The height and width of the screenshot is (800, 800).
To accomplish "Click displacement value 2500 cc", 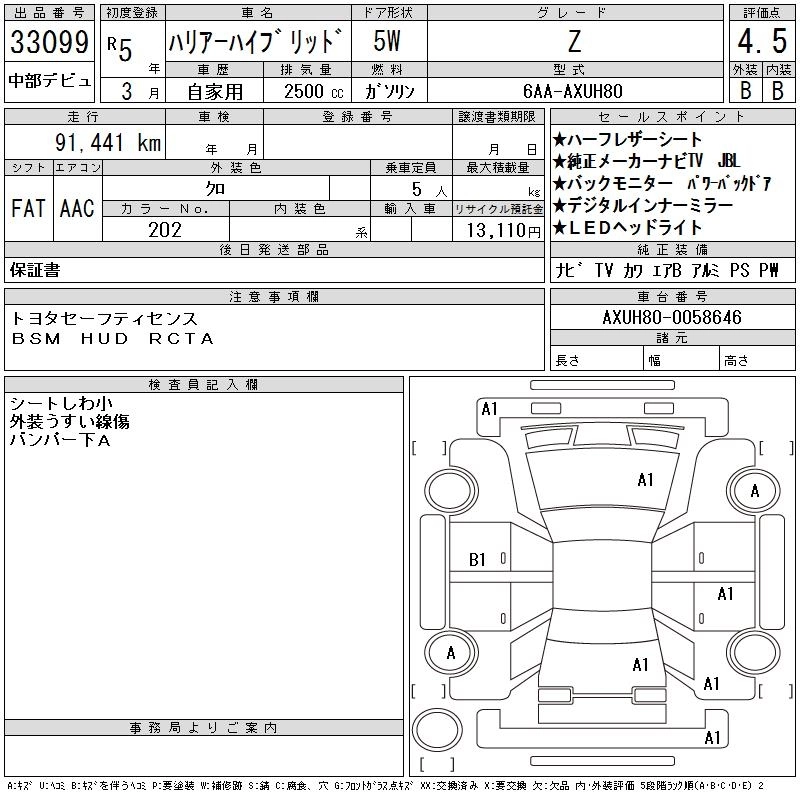I will coord(313,92).
